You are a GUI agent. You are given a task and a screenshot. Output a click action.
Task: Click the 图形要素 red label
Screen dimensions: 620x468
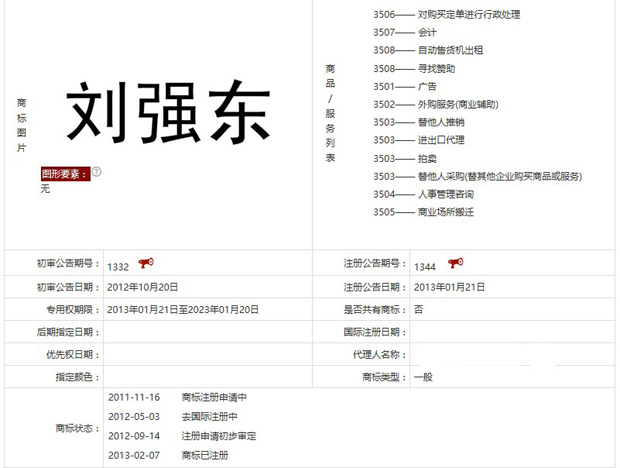pyautogui.click(x=66, y=174)
